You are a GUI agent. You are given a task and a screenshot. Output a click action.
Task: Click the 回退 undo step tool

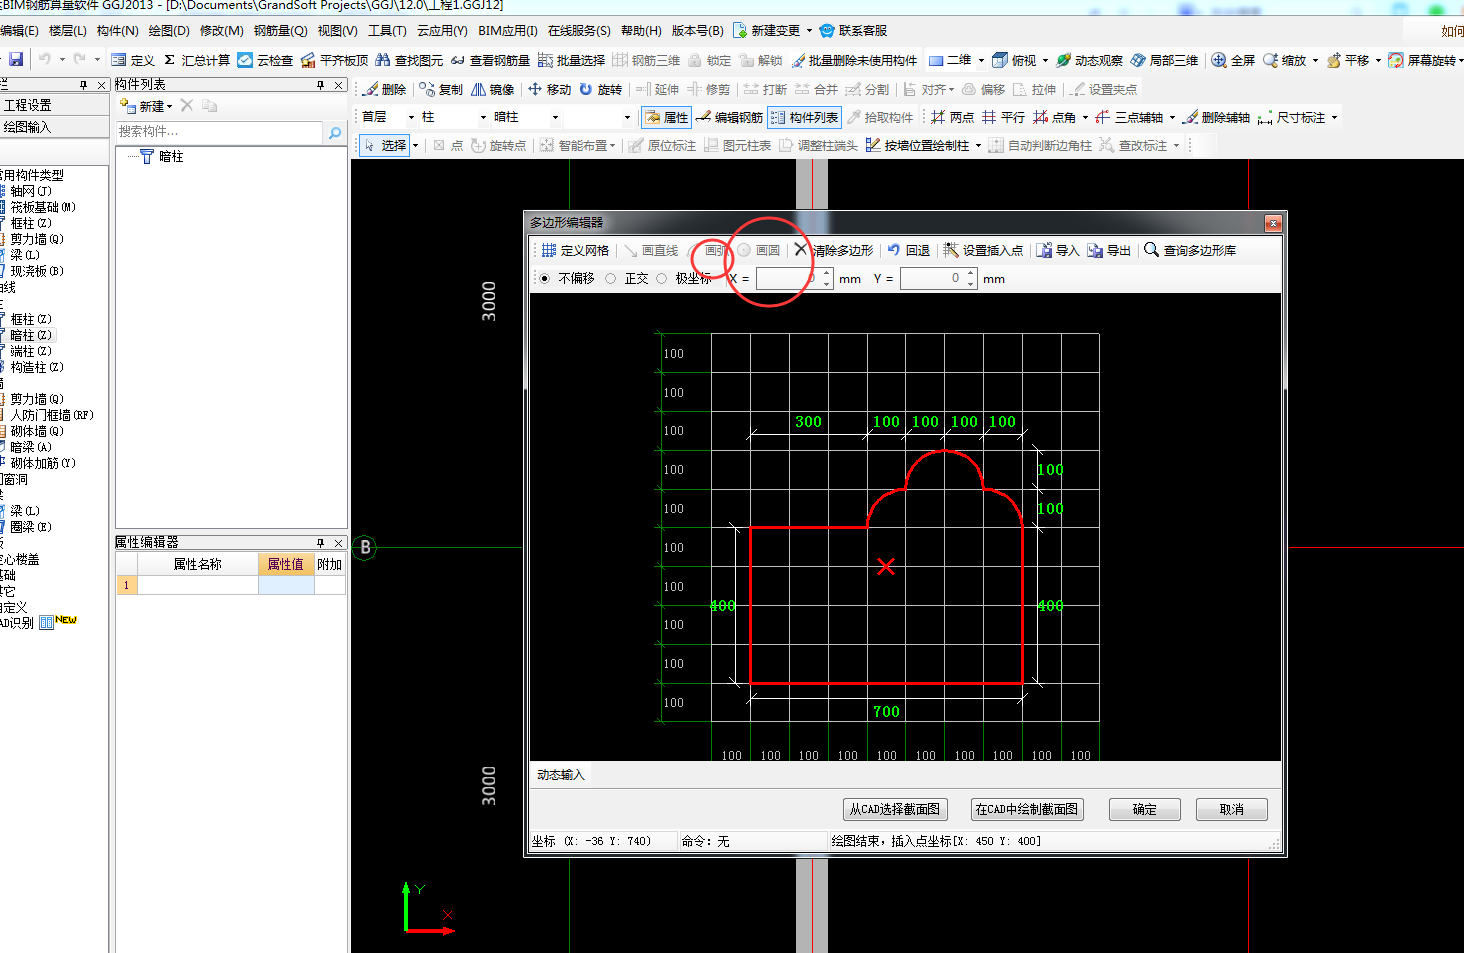[908, 250]
